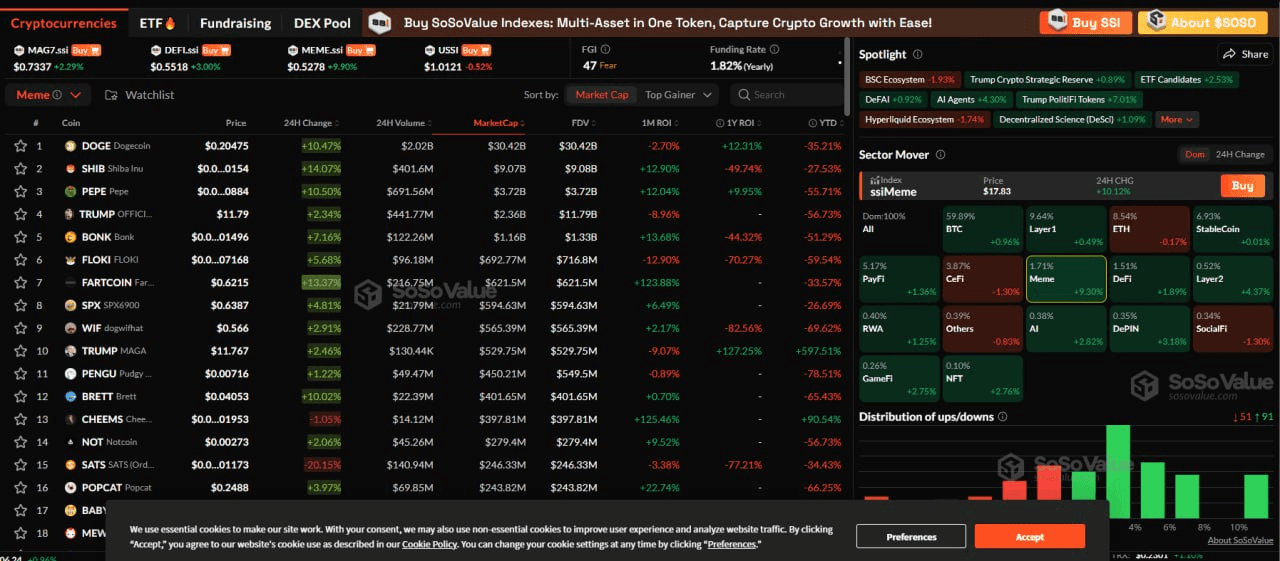Open the Cookie Policy link
Image resolution: width=1280 pixels, height=561 pixels.
[x=429, y=544]
